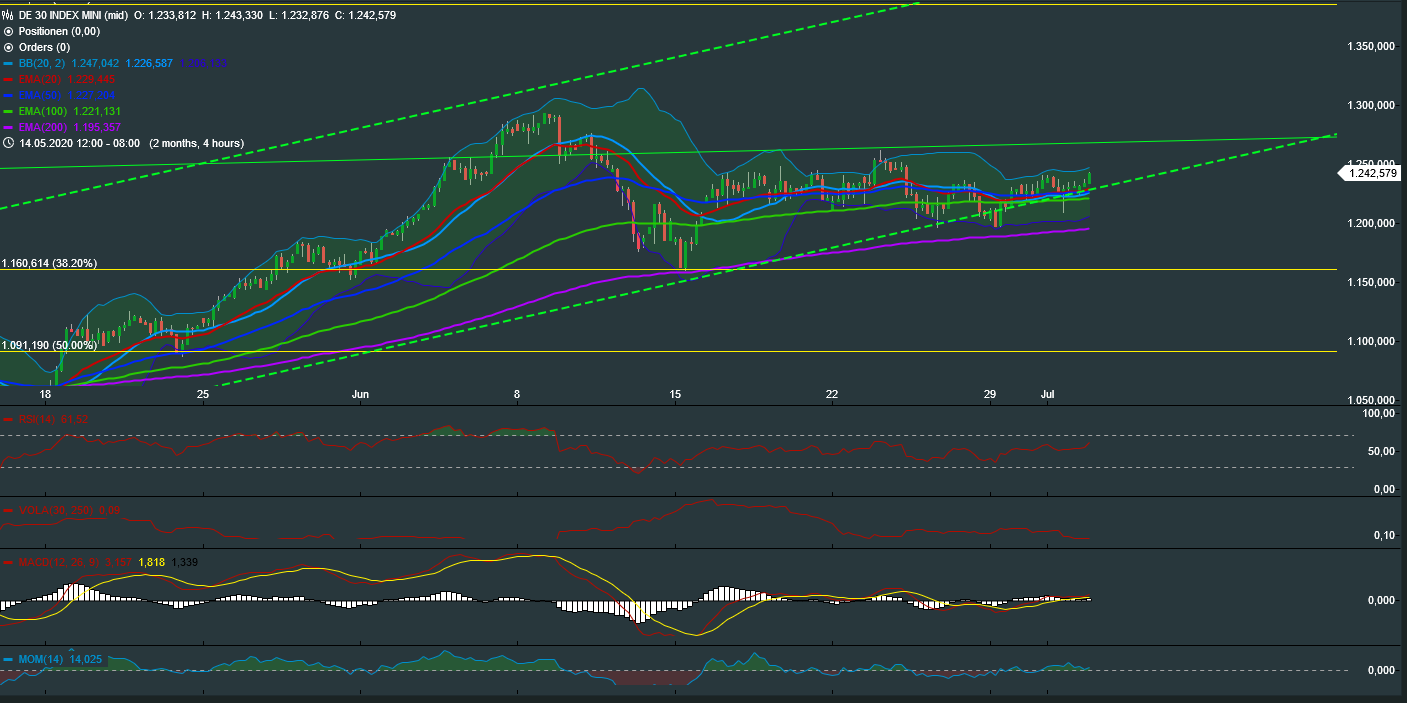This screenshot has width=1407, height=703.
Task: Click the magenta EMA(200) line icon
Action: point(9,127)
